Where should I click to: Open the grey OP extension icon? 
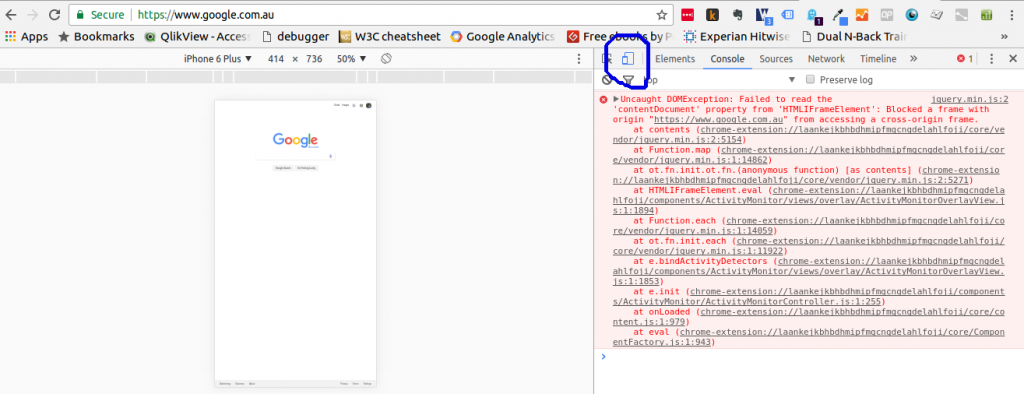[x=887, y=14]
